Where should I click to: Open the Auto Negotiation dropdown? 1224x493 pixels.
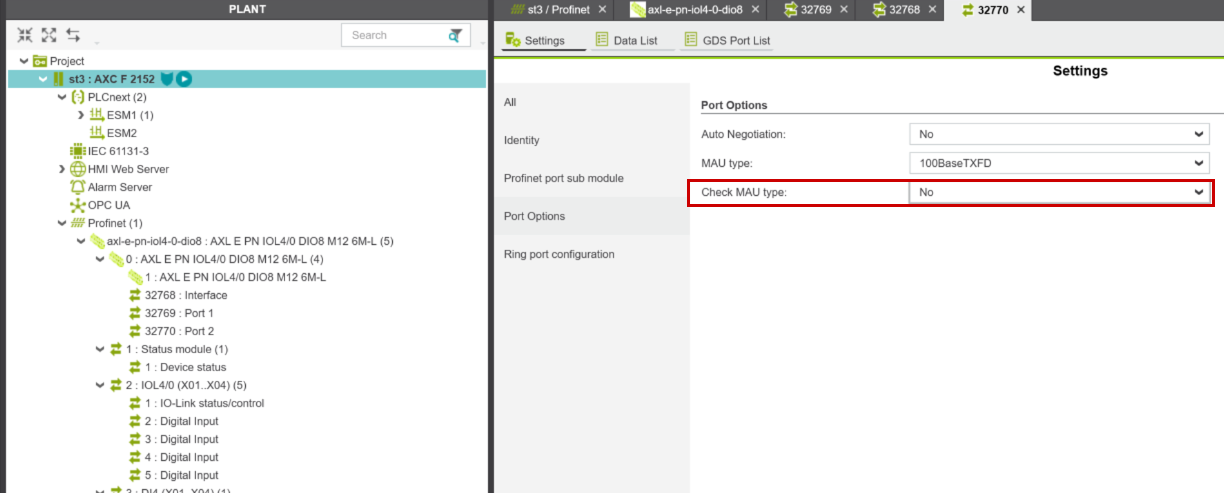pos(1059,134)
